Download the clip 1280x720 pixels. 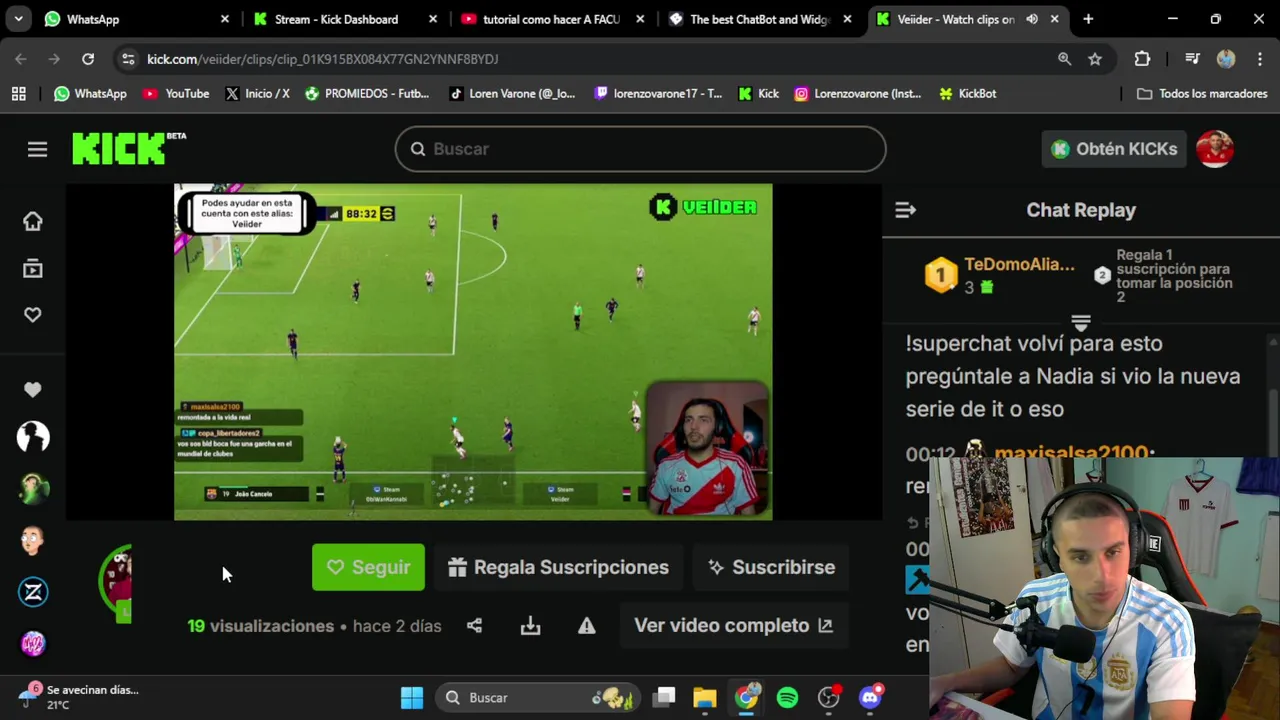pos(530,626)
